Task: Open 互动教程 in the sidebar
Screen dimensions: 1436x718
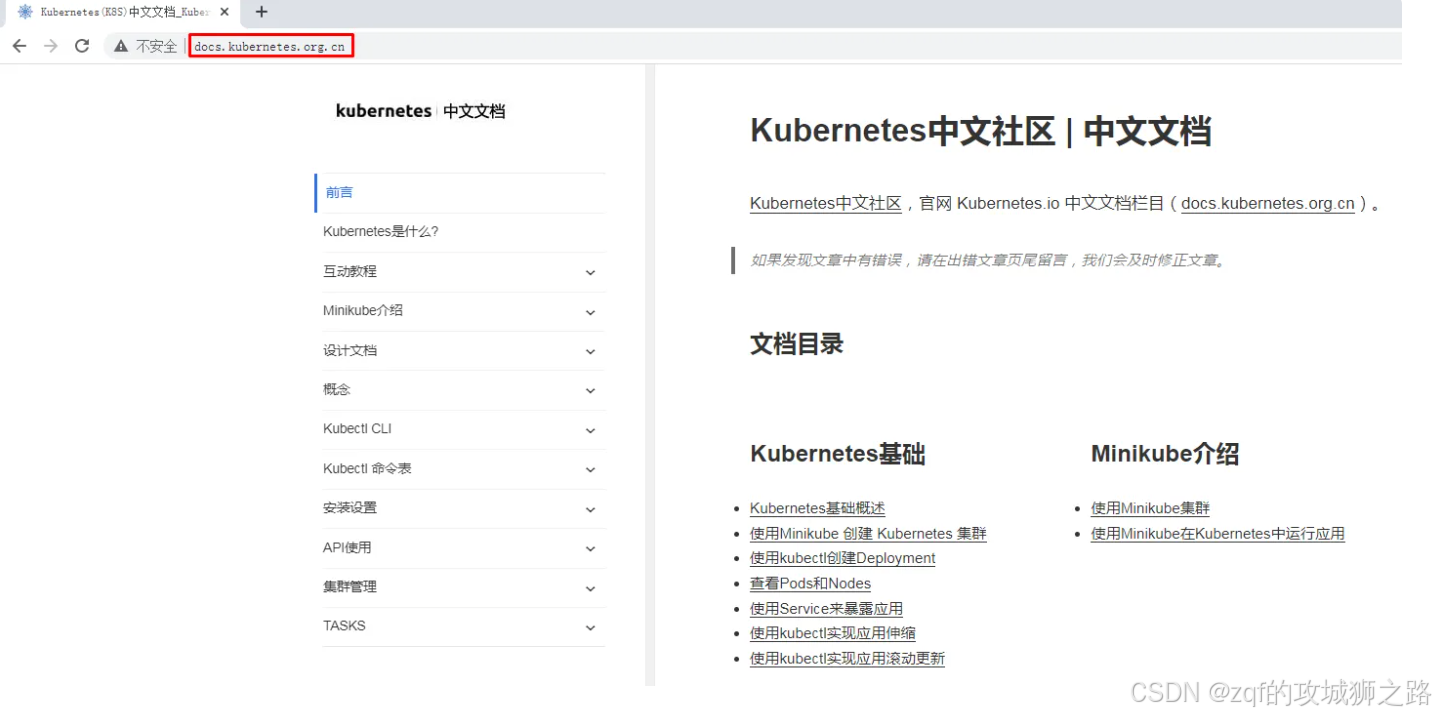Action: [x=350, y=271]
